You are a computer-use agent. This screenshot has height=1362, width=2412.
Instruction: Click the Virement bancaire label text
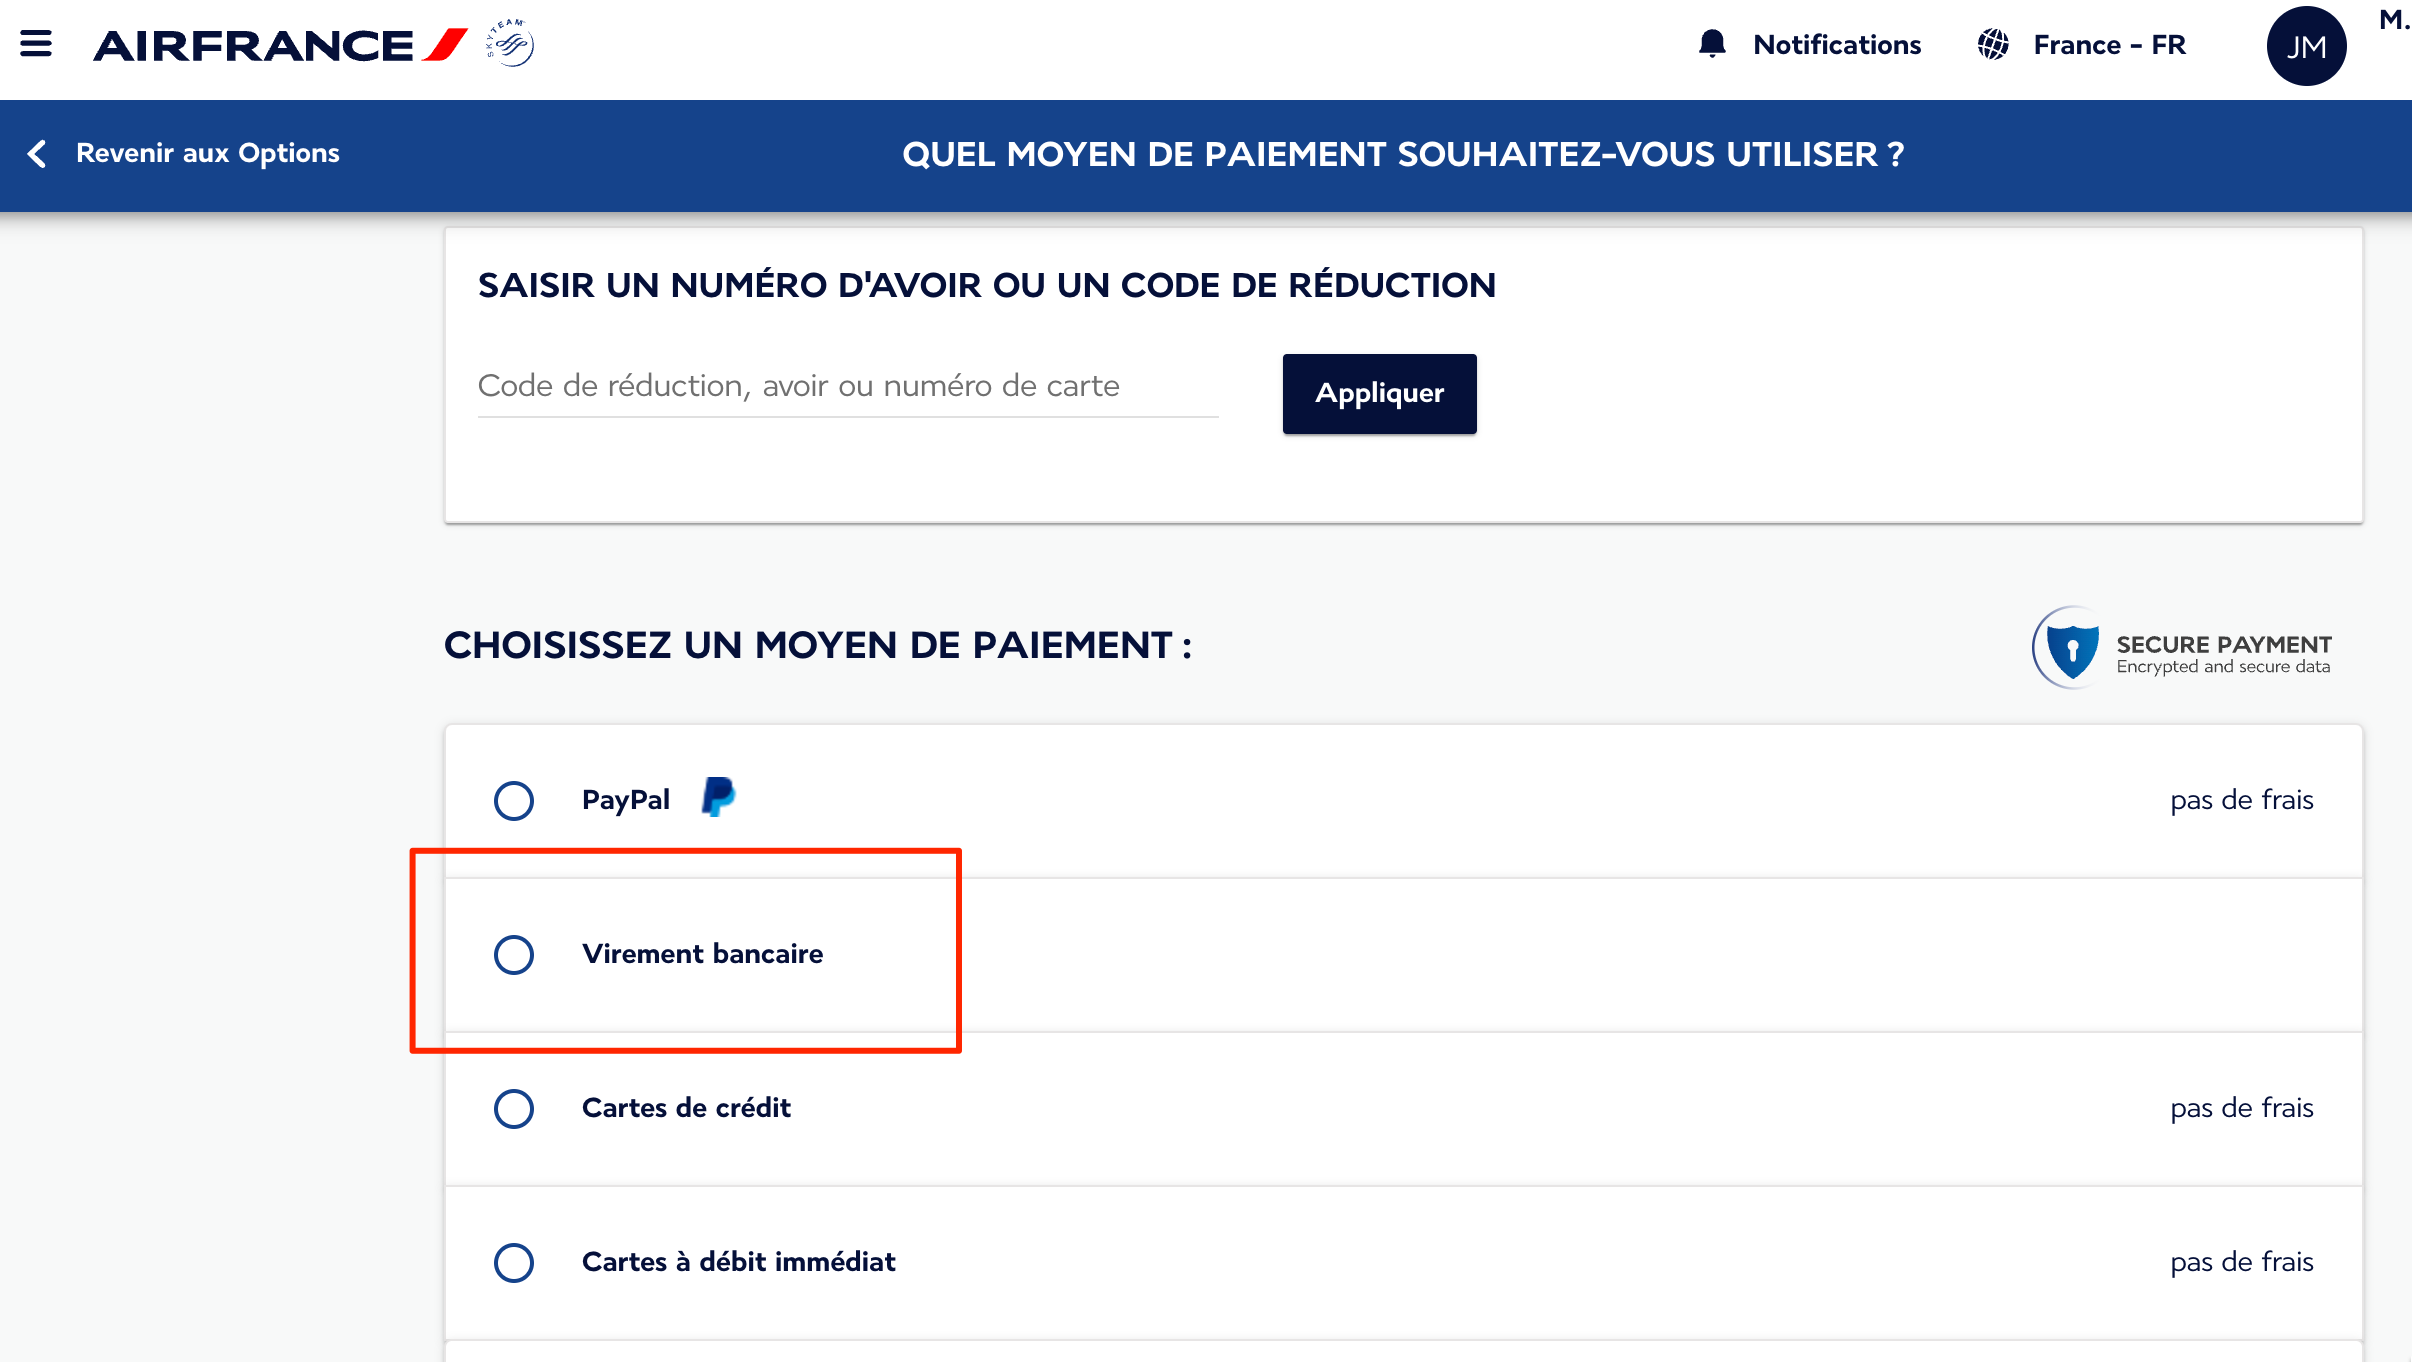coord(703,954)
